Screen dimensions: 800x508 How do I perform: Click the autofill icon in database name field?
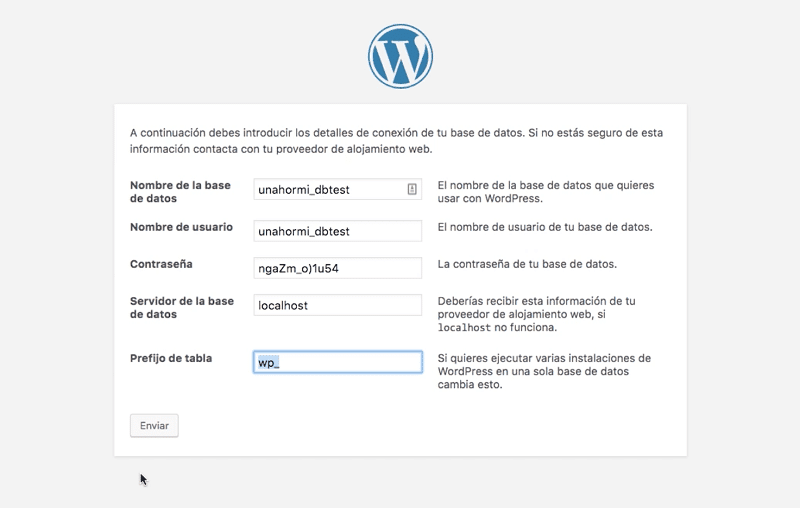412,189
